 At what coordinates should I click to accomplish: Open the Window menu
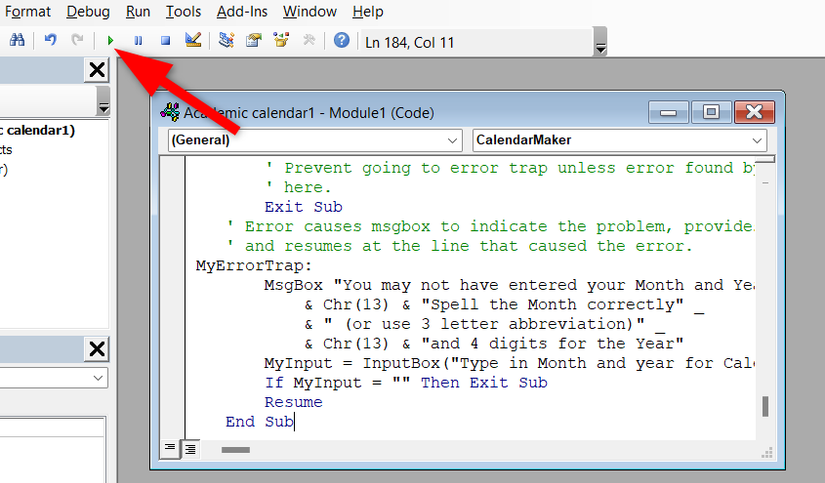309,12
